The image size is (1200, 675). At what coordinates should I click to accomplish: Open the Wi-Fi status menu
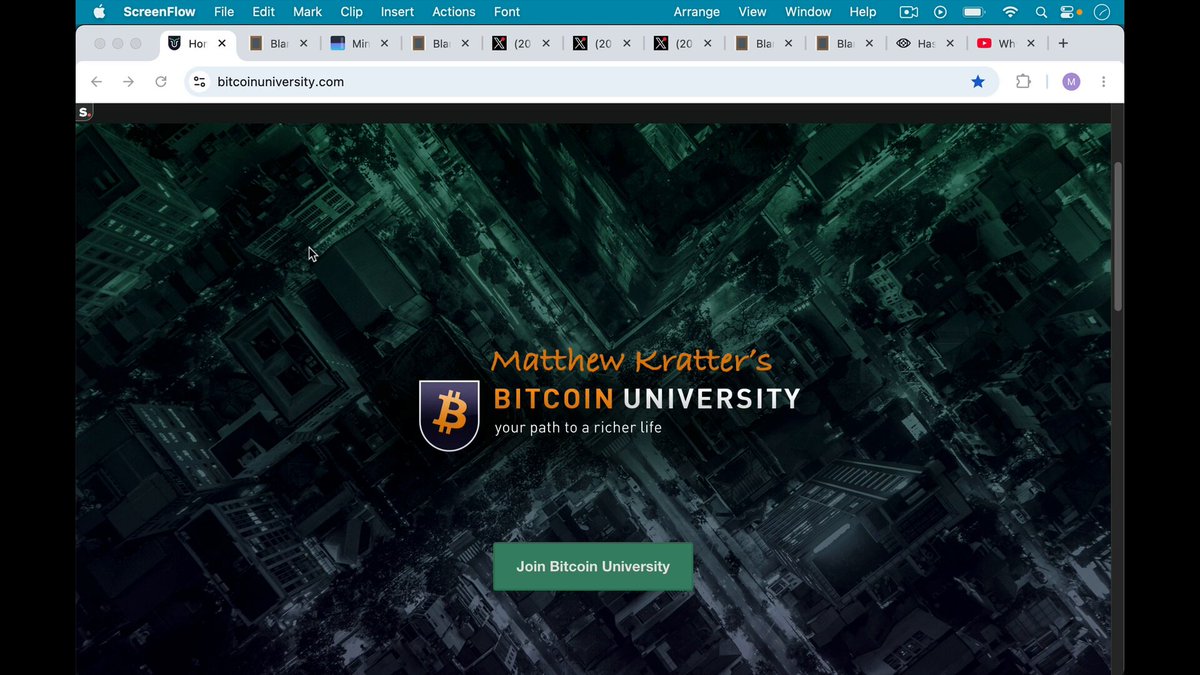click(x=1010, y=12)
